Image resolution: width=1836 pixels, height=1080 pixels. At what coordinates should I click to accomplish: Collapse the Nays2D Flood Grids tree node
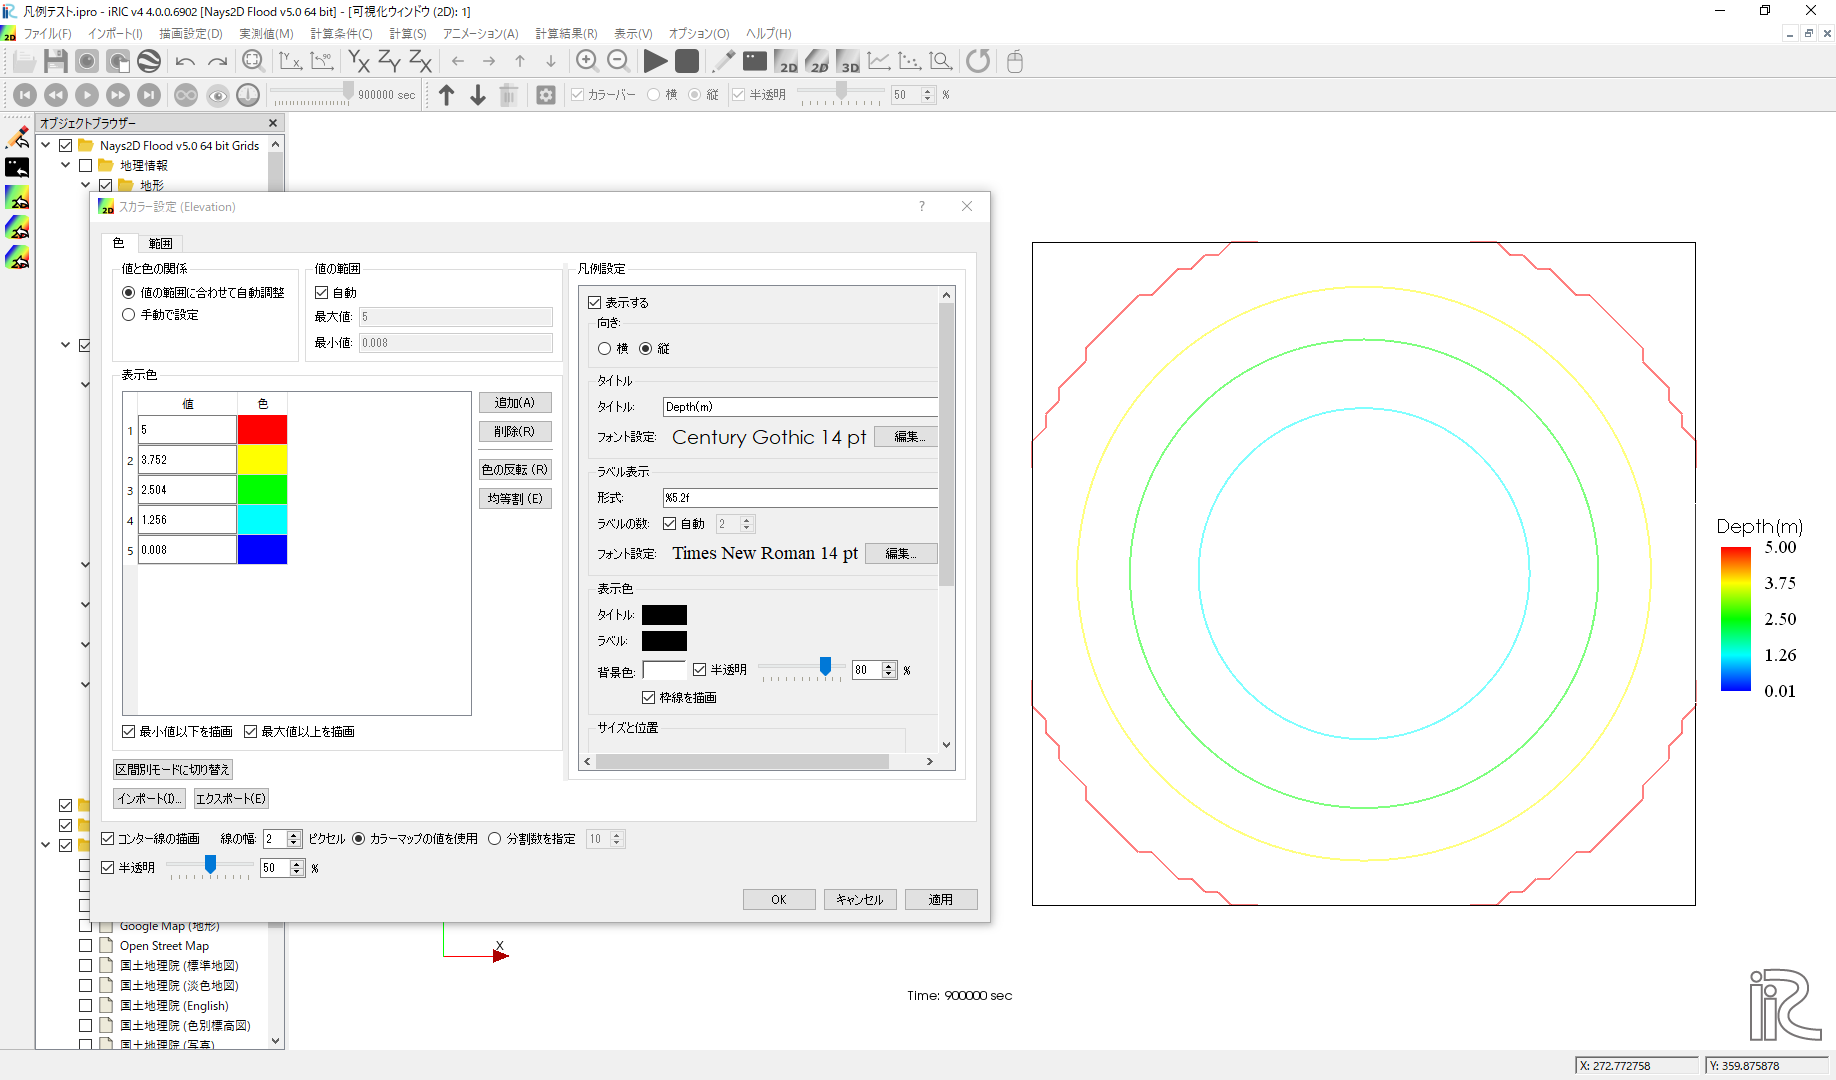click(x=46, y=146)
